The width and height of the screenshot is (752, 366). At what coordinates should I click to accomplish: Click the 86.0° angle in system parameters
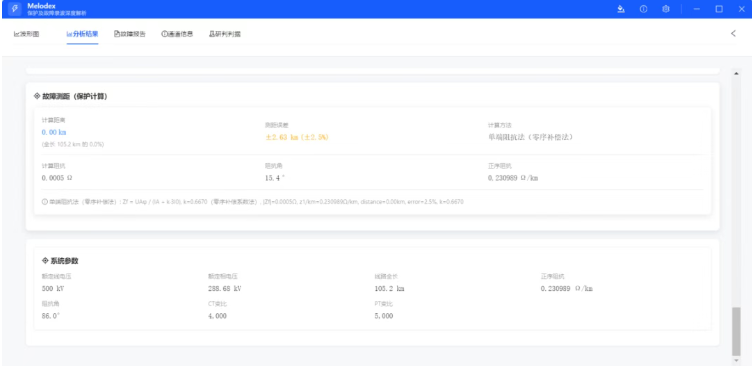point(51,316)
